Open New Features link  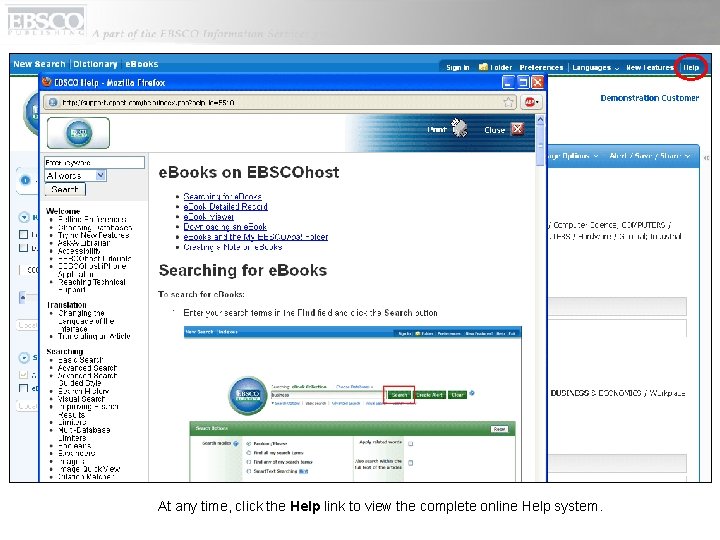650,68
